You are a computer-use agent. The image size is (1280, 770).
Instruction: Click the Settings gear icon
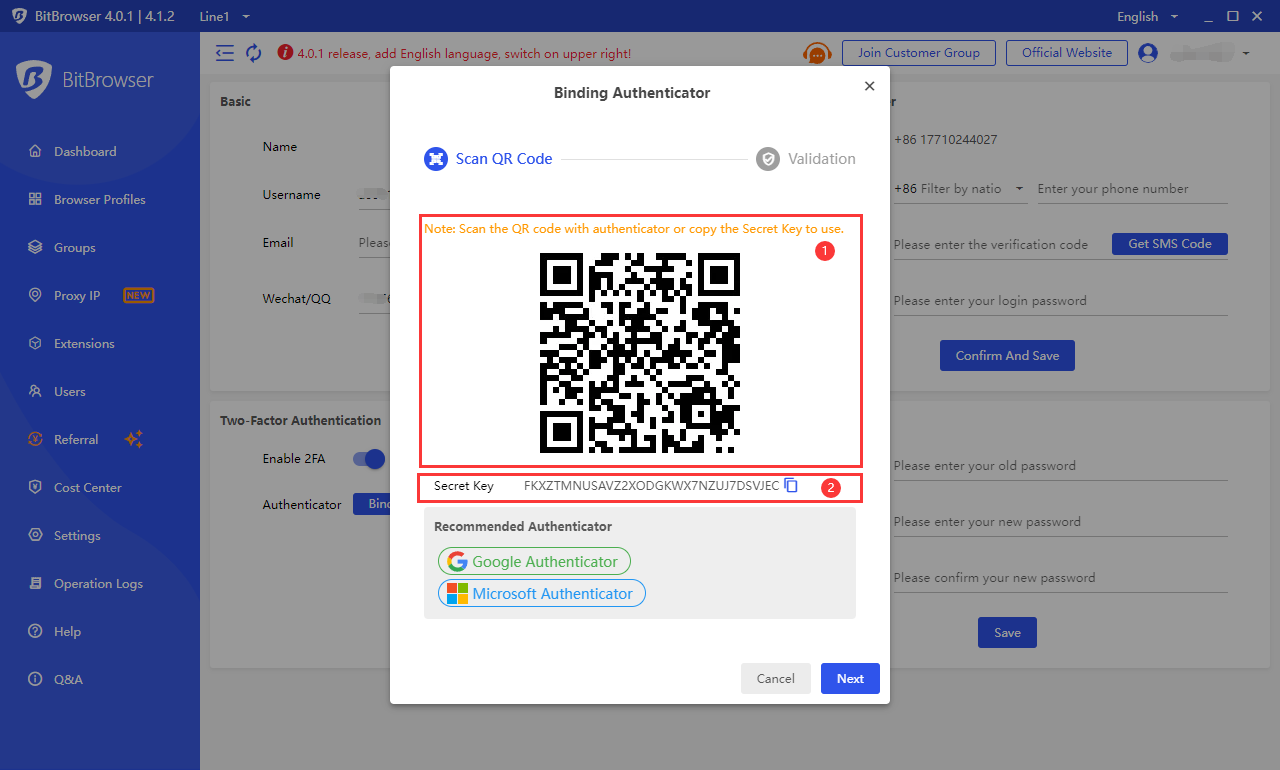[x=35, y=535]
